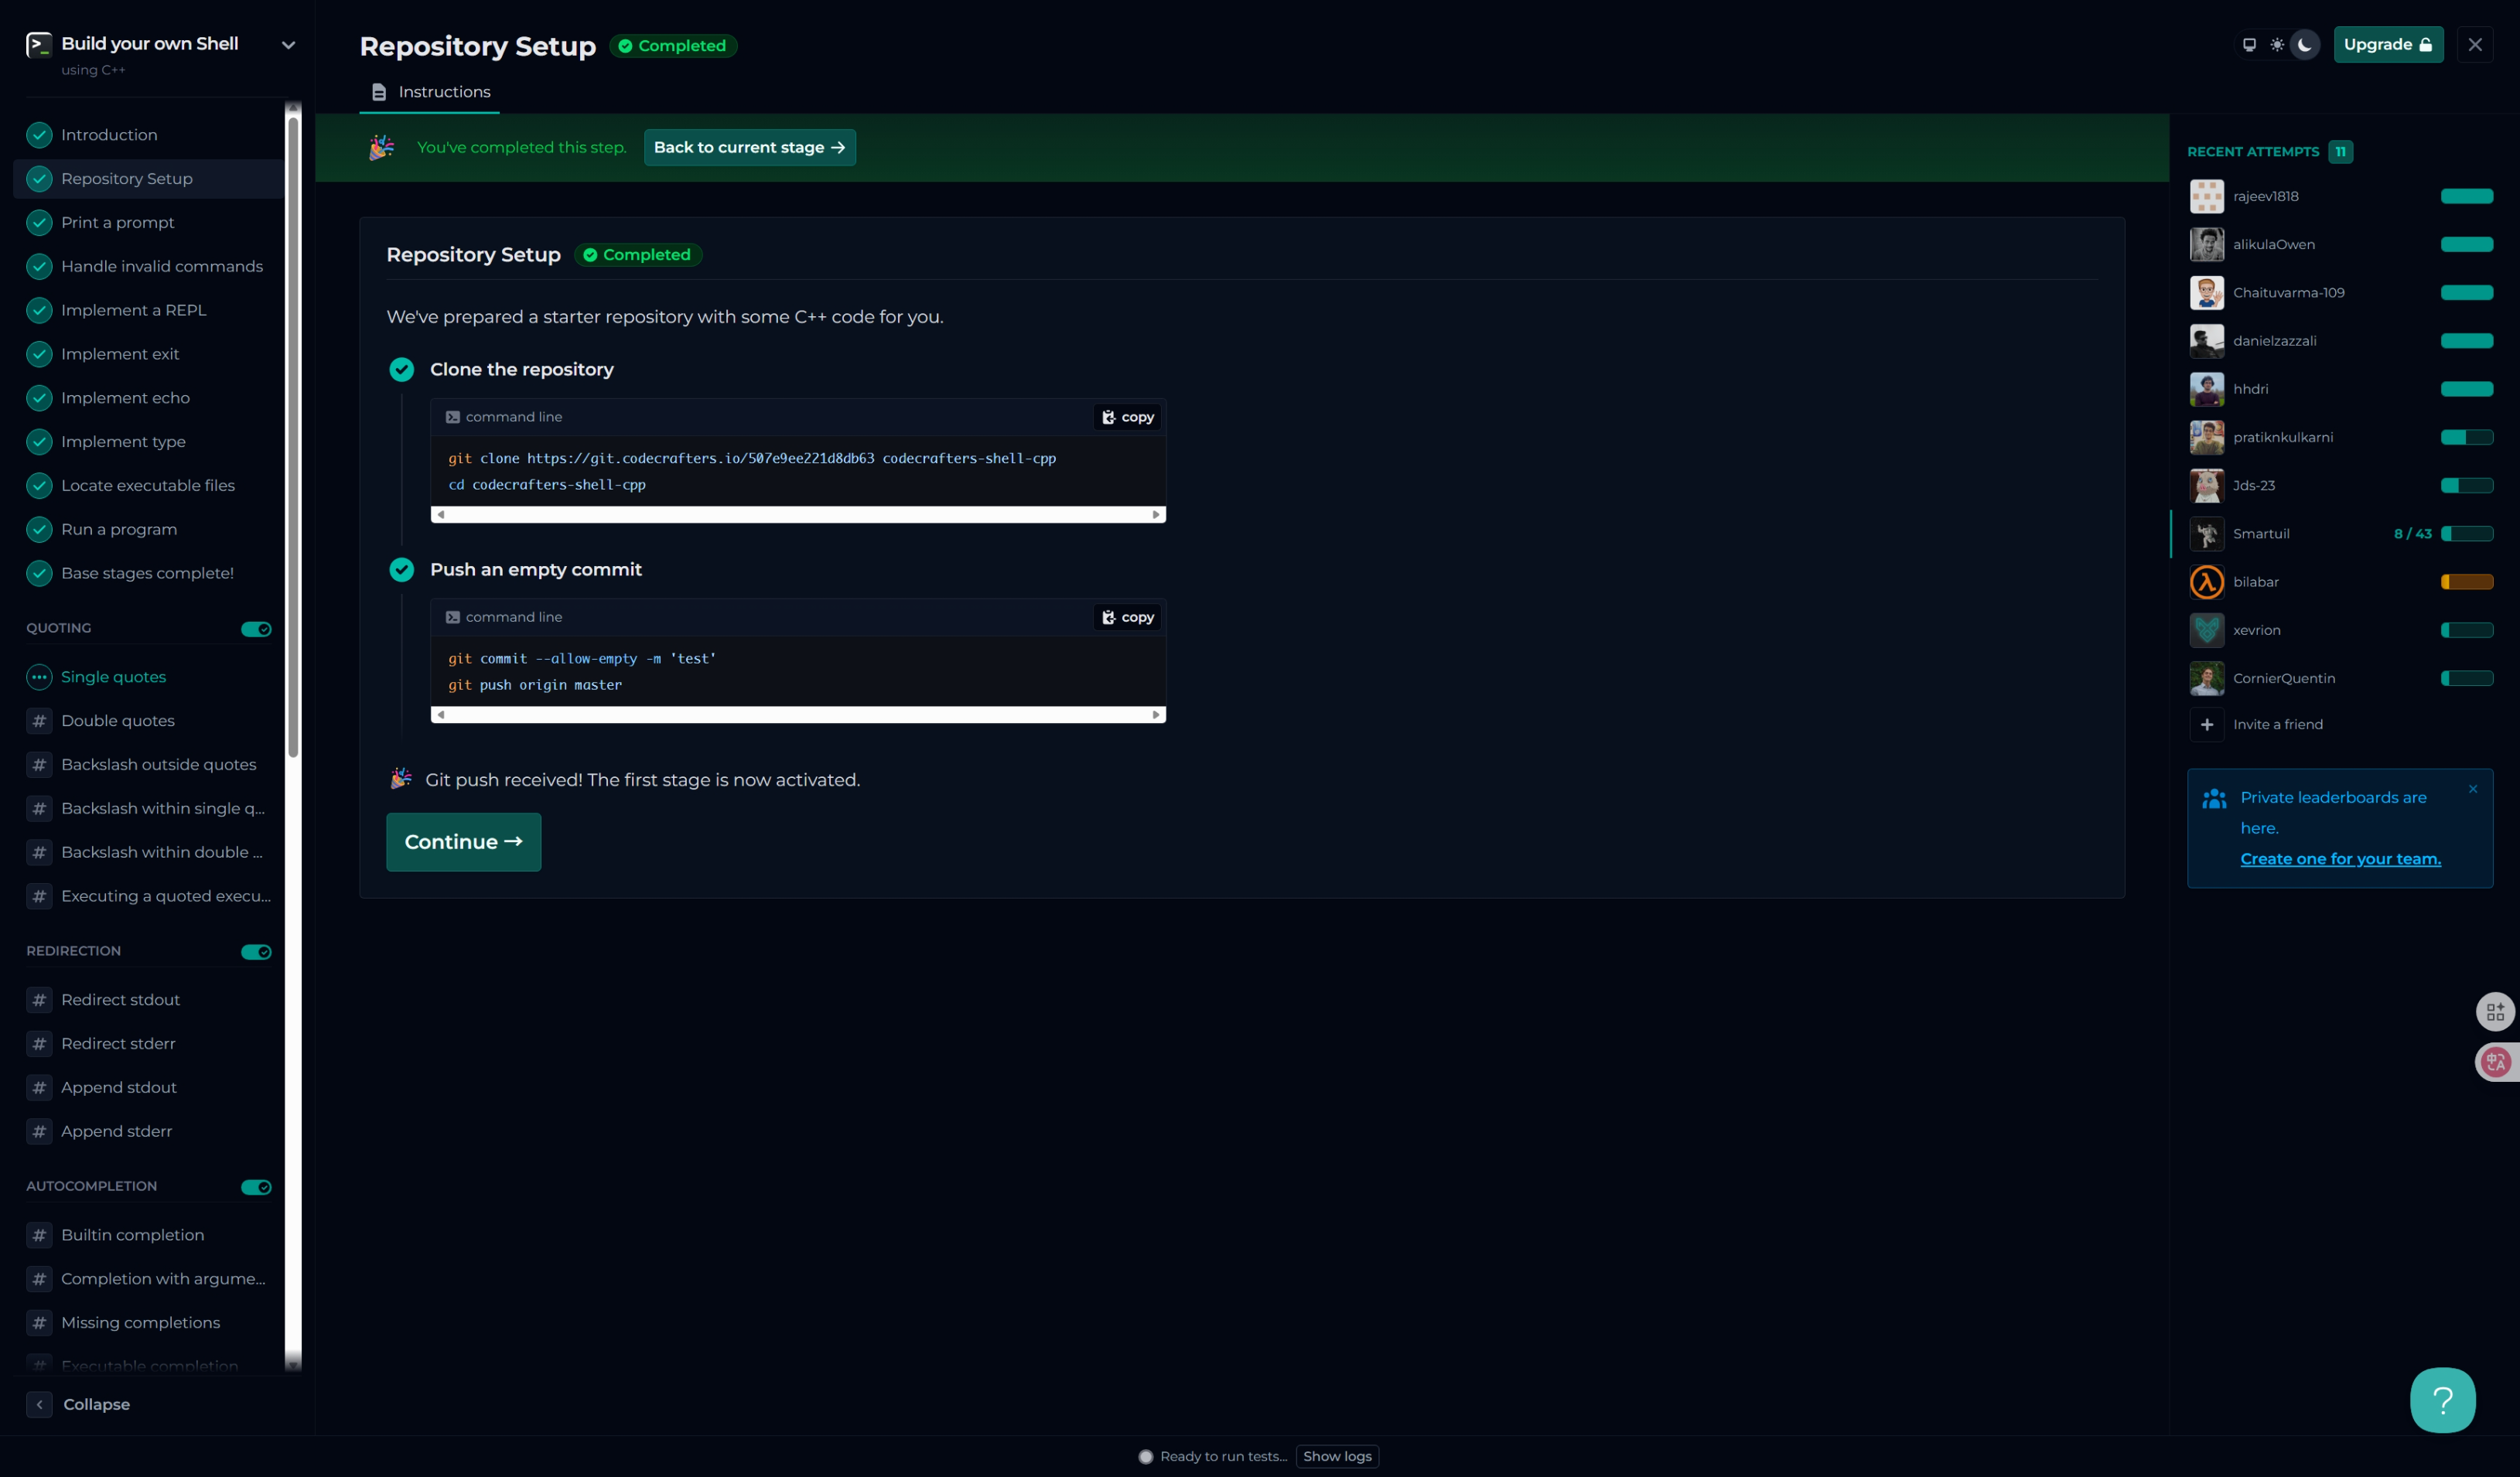Click Smartuil's progress bar
This screenshot has height=1477, width=2520.
[2467, 534]
